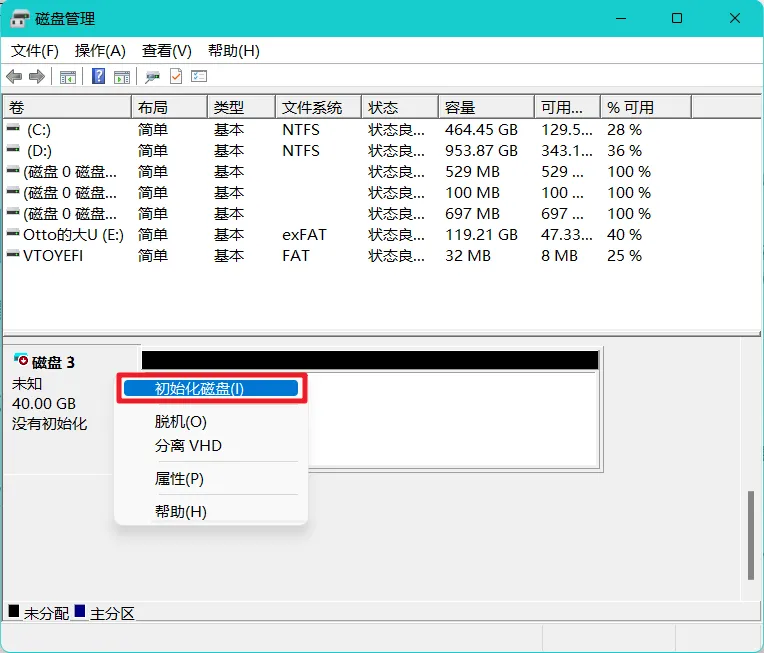Click the 40.00 GB disk size text
Image resolution: width=764 pixels, height=653 pixels.
coord(44,403)
